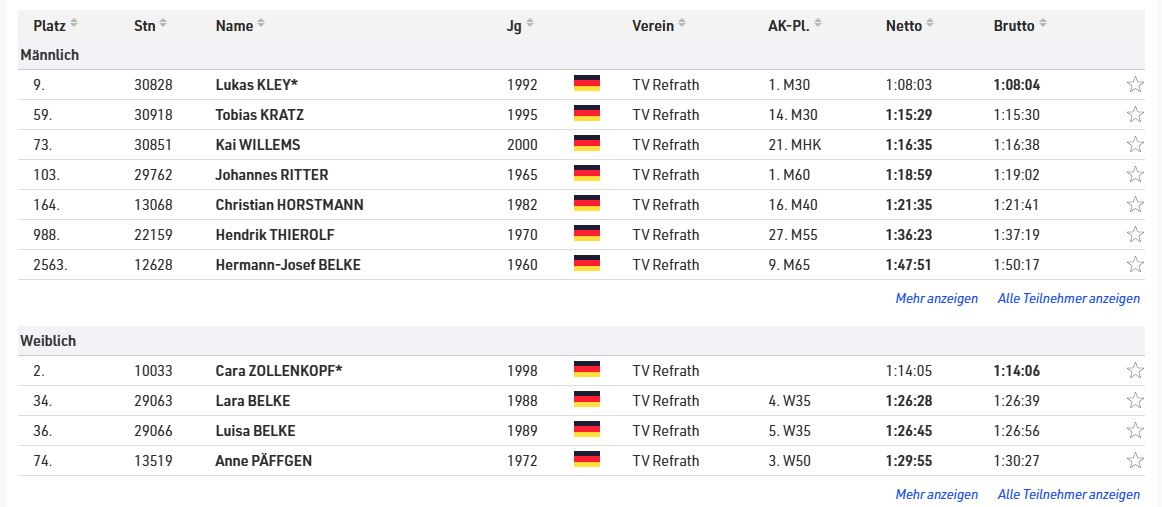Toggle star on Christian HORSTMANN row
Image resolution: width=1162 pixels, height=507 pixels.
pyautogui.click(x=1135, y=205)
